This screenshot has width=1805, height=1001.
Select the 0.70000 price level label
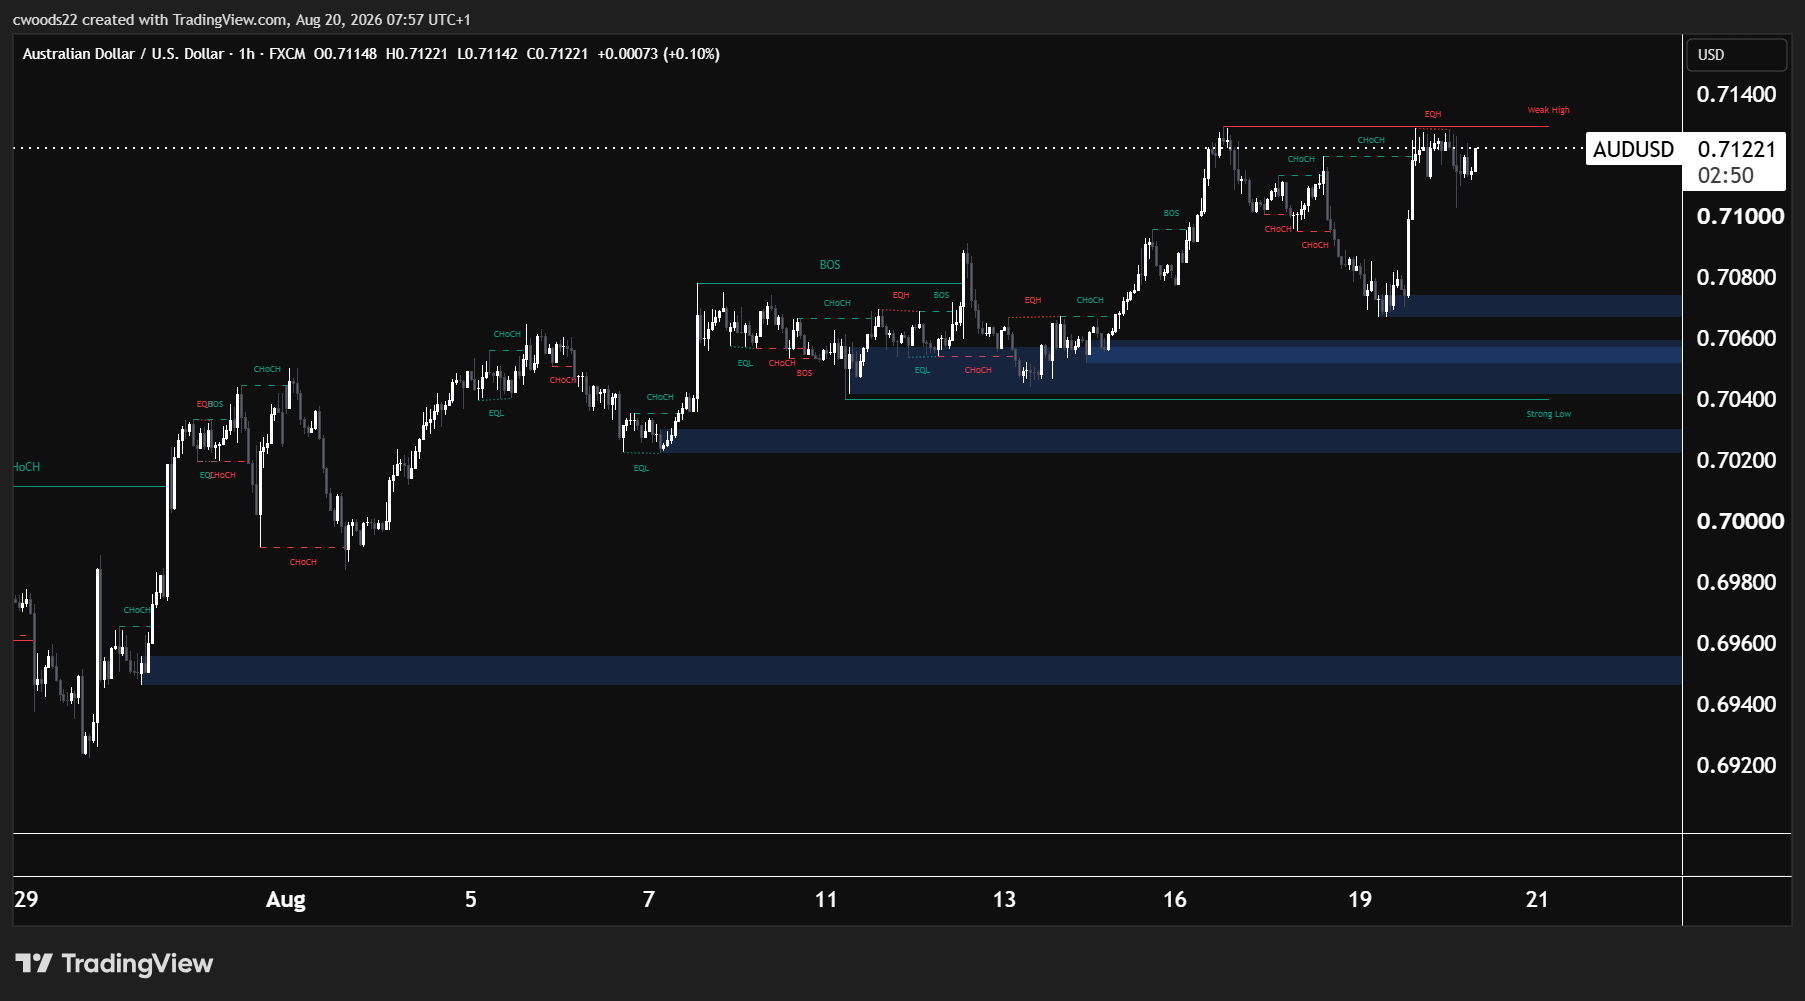1740,522
